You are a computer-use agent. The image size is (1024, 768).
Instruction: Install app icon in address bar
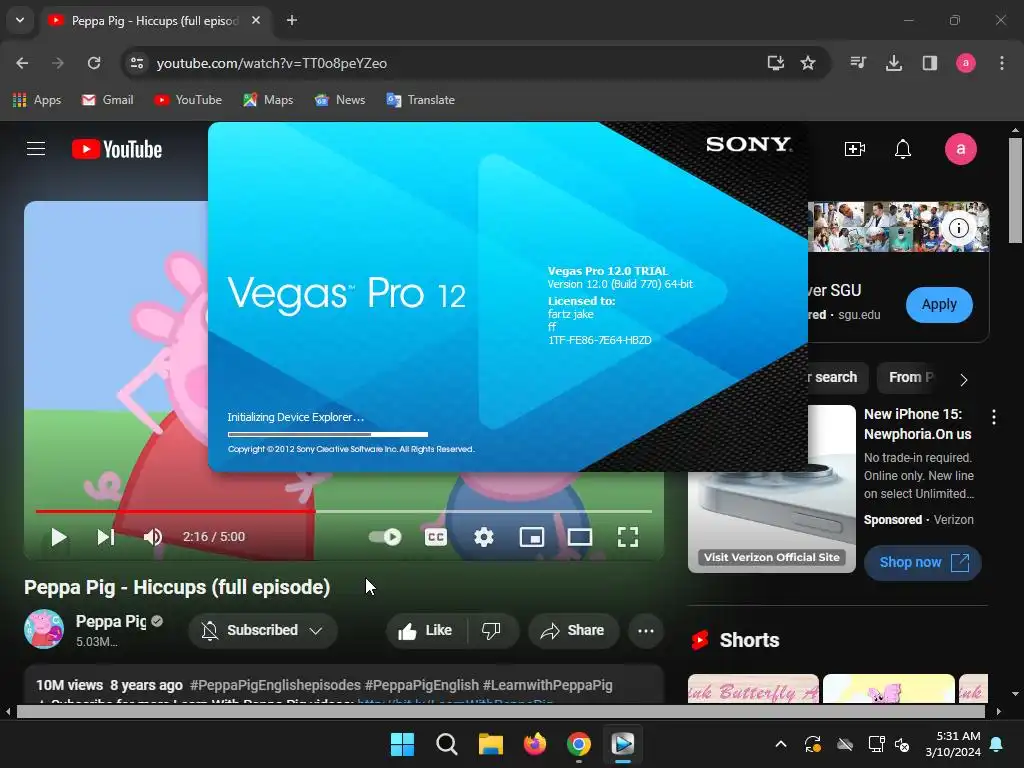[776, 63]
